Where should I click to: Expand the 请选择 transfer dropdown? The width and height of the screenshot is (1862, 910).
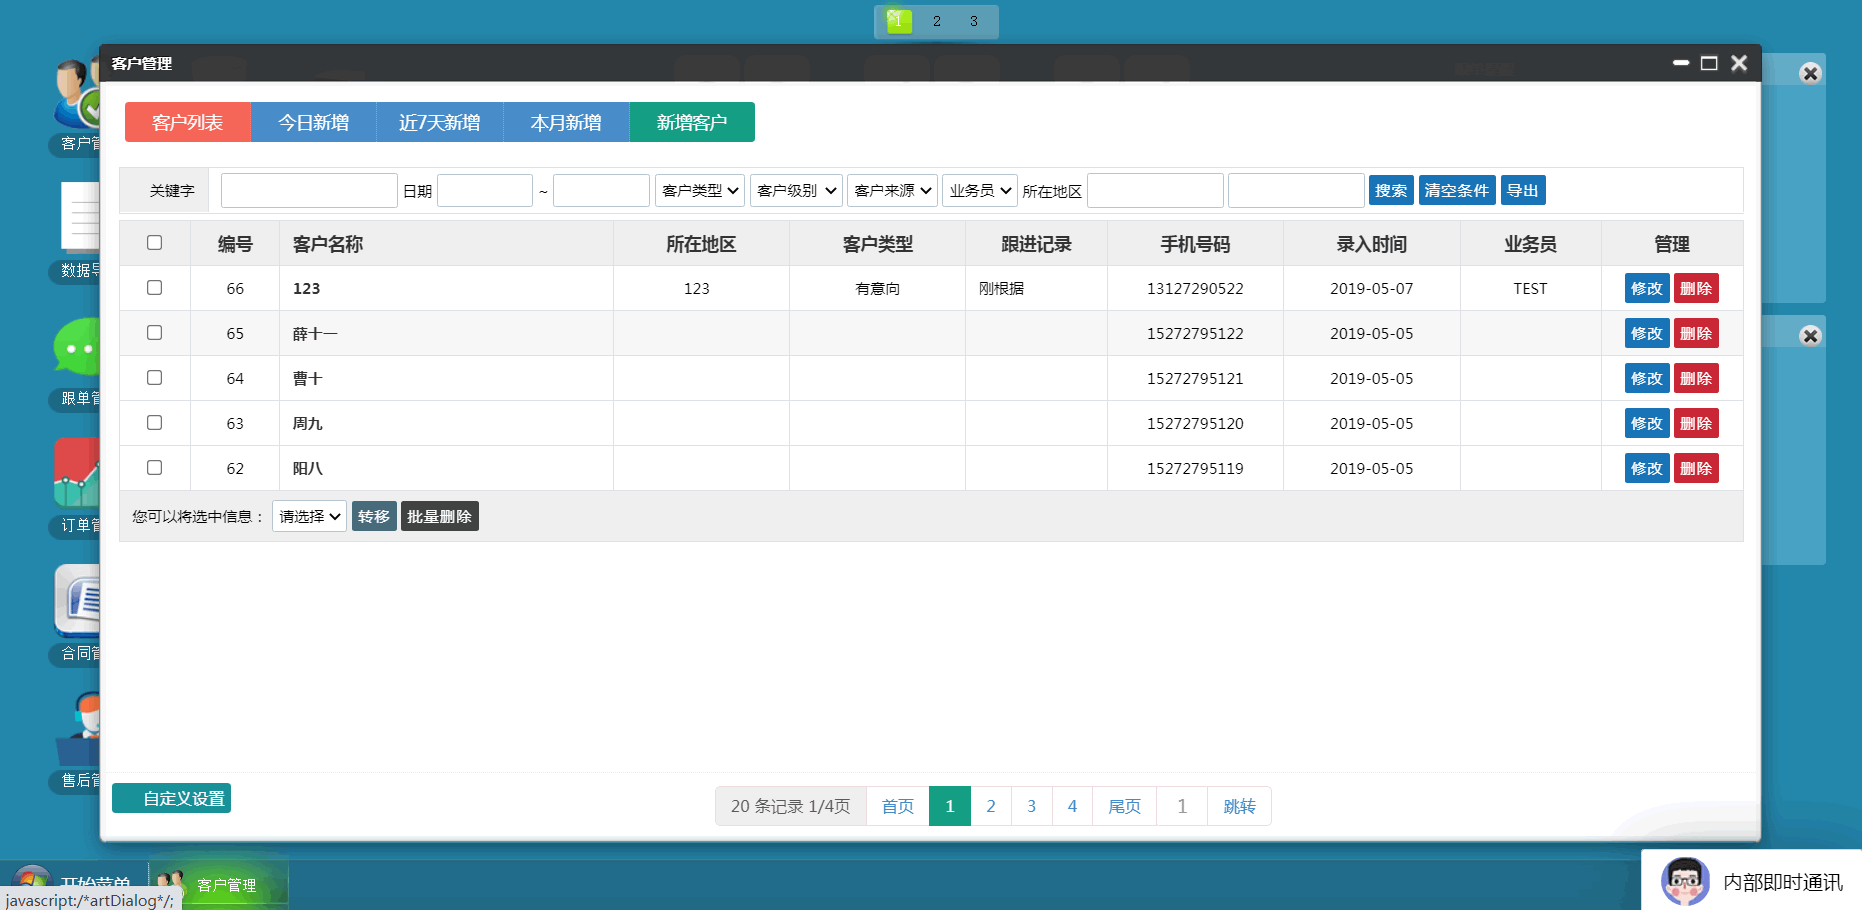309,516
